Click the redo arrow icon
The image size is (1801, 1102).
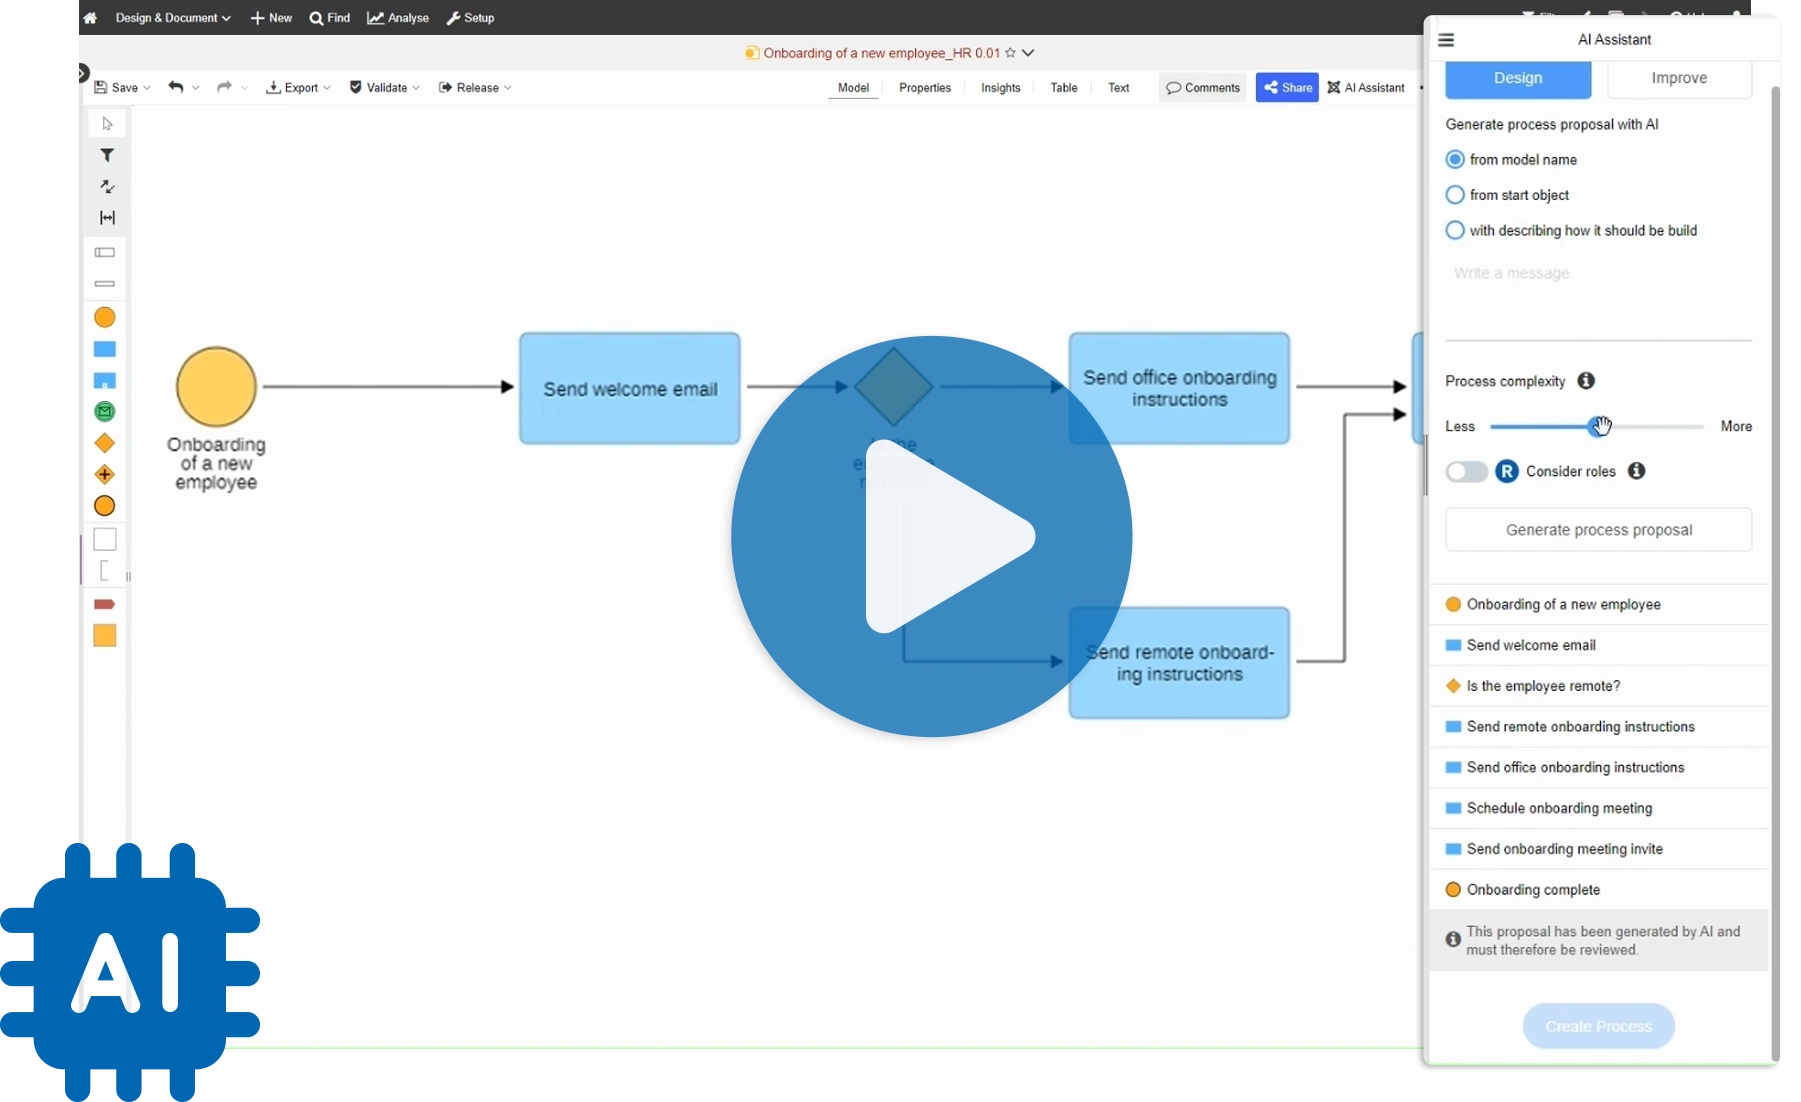225,87
